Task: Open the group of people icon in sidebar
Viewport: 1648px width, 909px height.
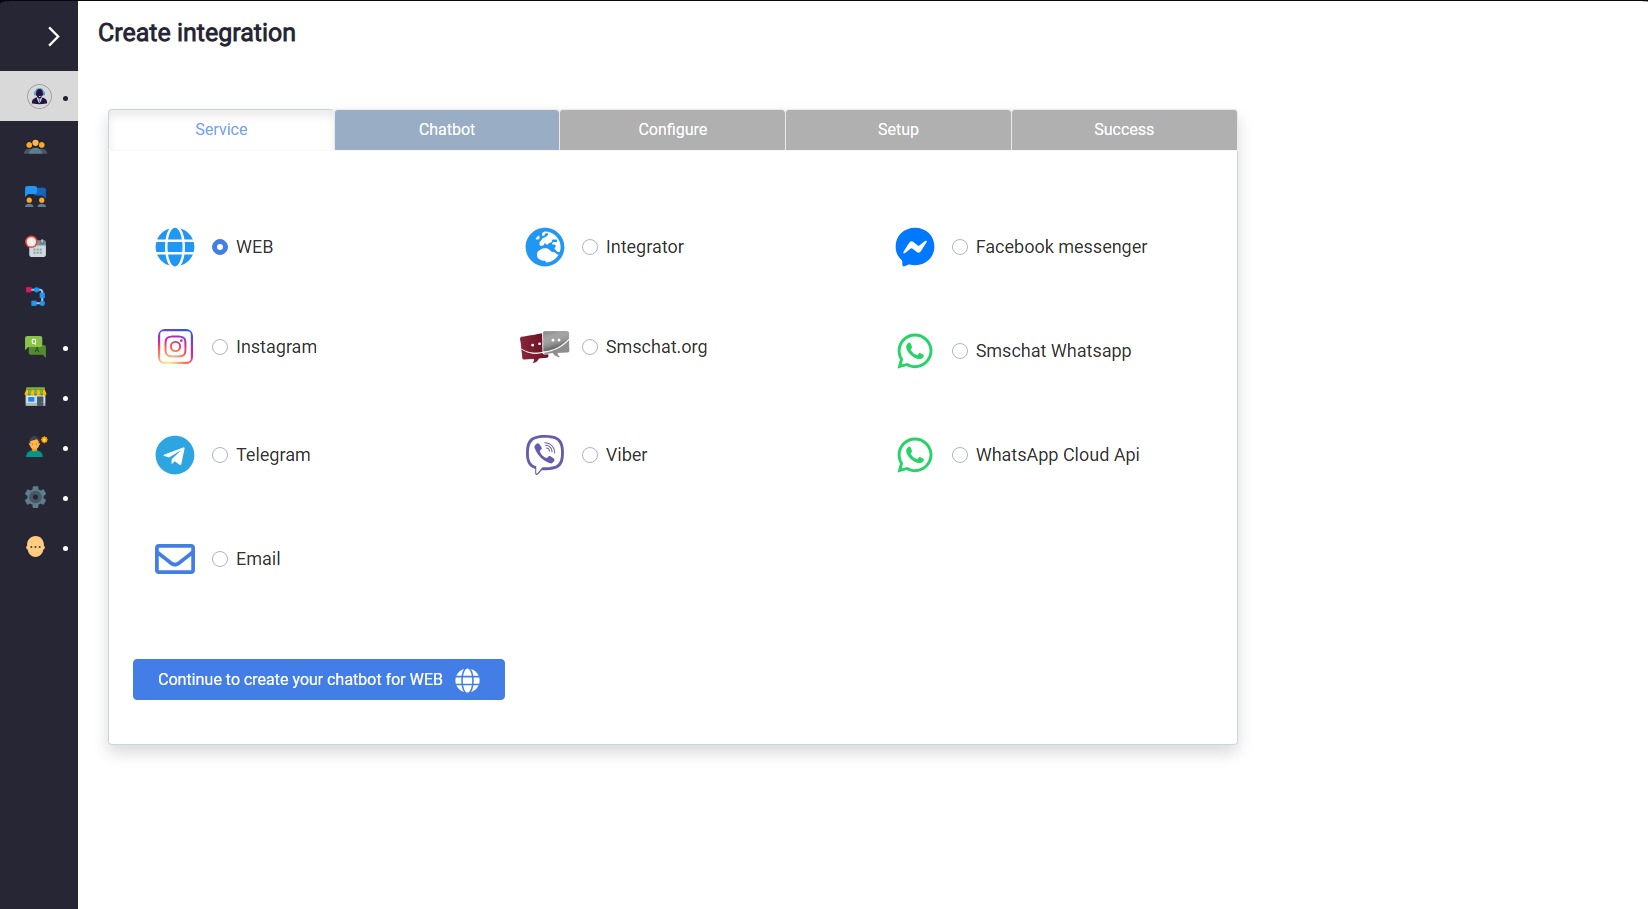Action: point(36,147)
